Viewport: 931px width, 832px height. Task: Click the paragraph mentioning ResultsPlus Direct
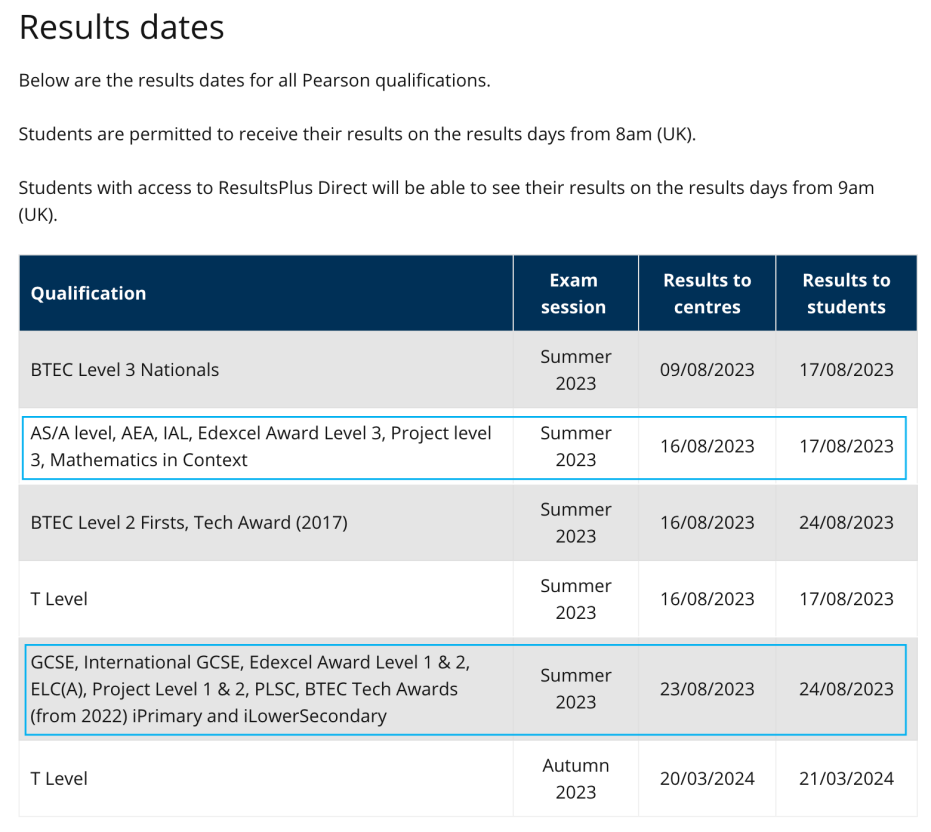pos(446,200)
